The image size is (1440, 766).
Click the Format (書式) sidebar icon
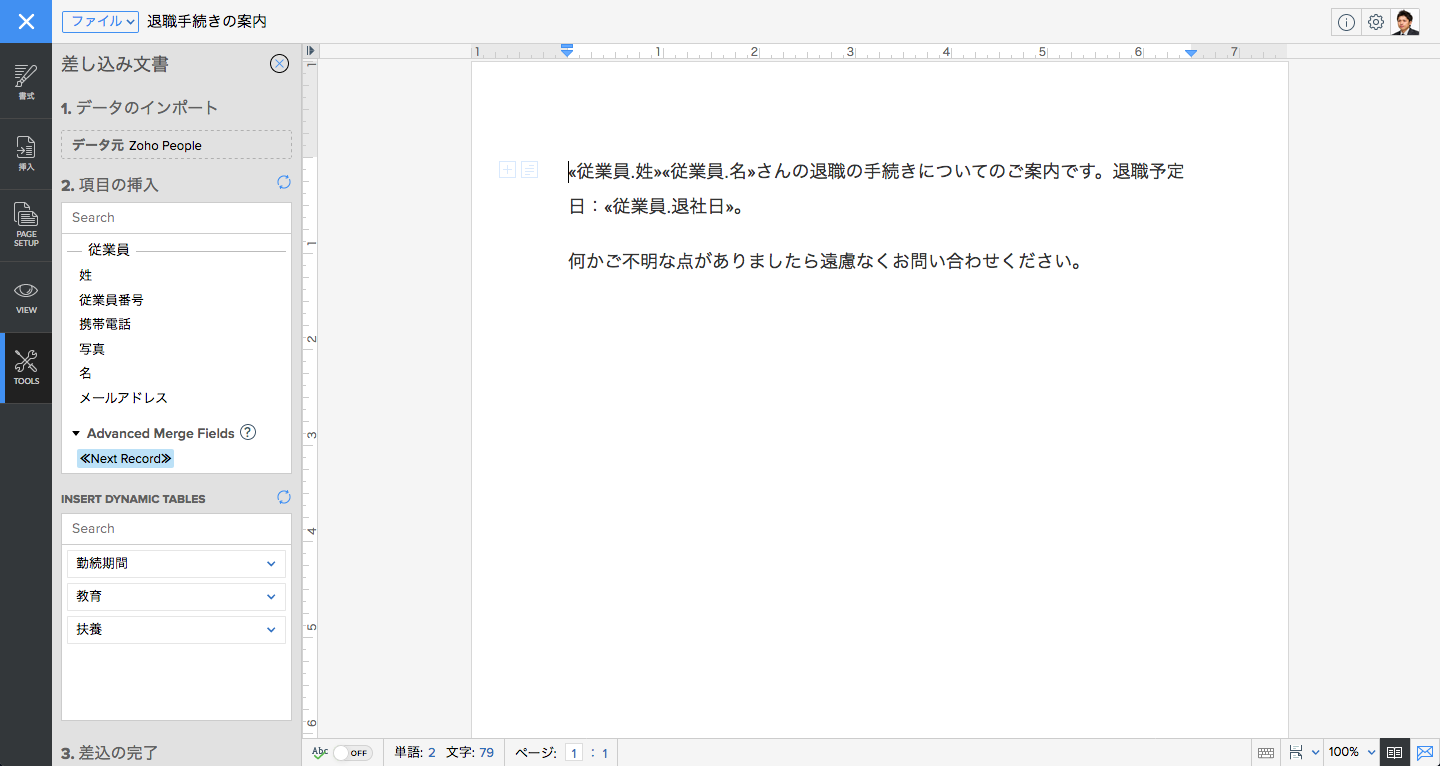click(x=26, y=82)
